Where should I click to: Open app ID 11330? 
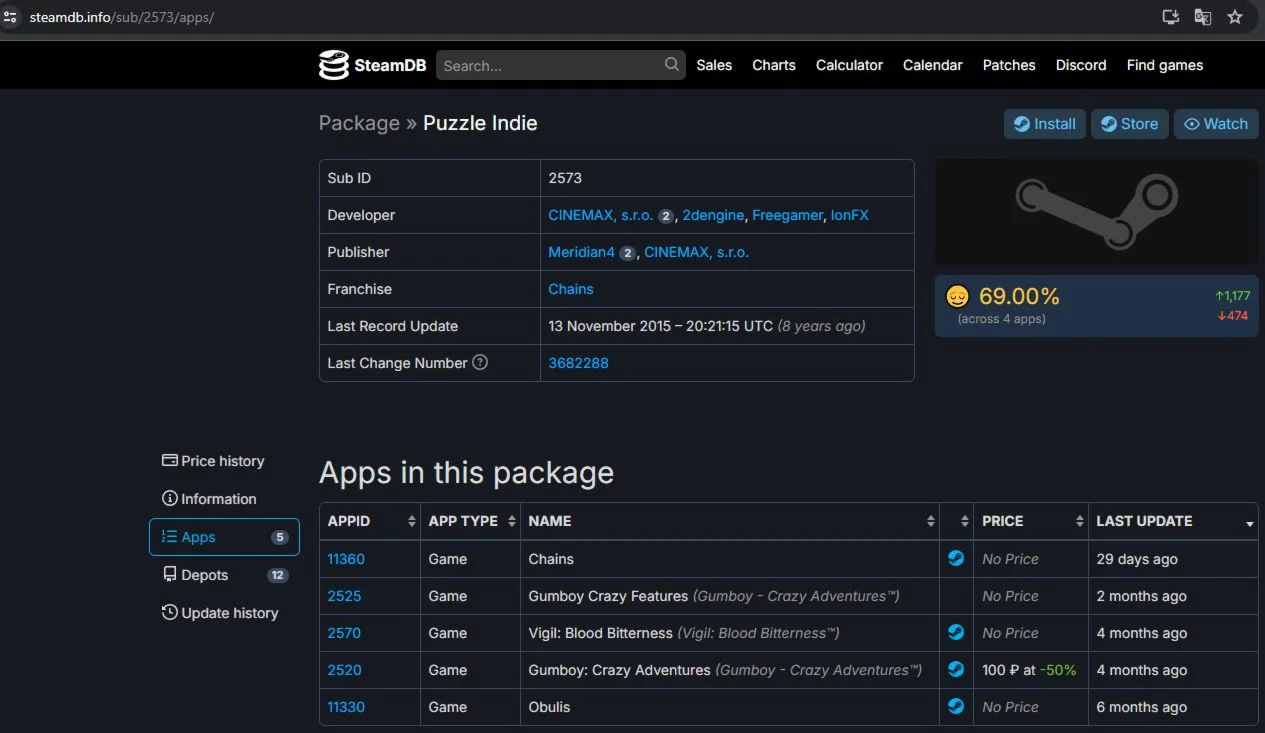(346, 707)
